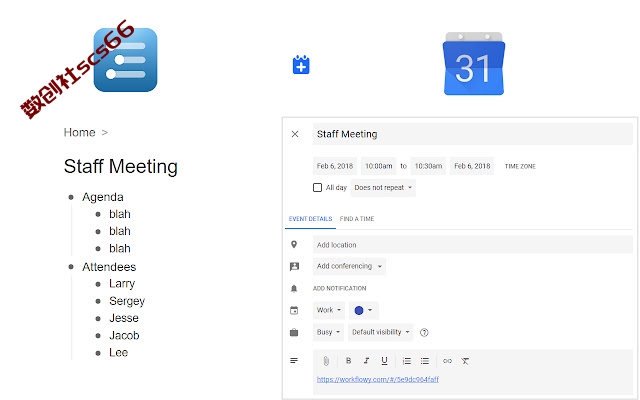
Task: Click the calendar icon beside Work
Action: pos(294,310)
